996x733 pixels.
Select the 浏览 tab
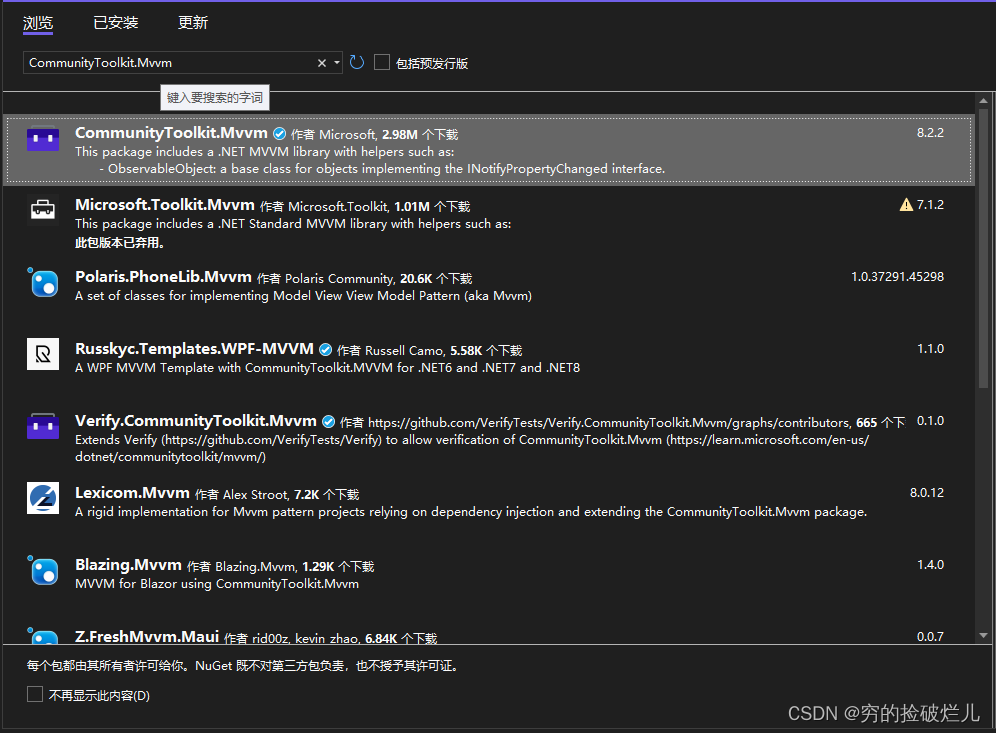click(x=37, y=22)
